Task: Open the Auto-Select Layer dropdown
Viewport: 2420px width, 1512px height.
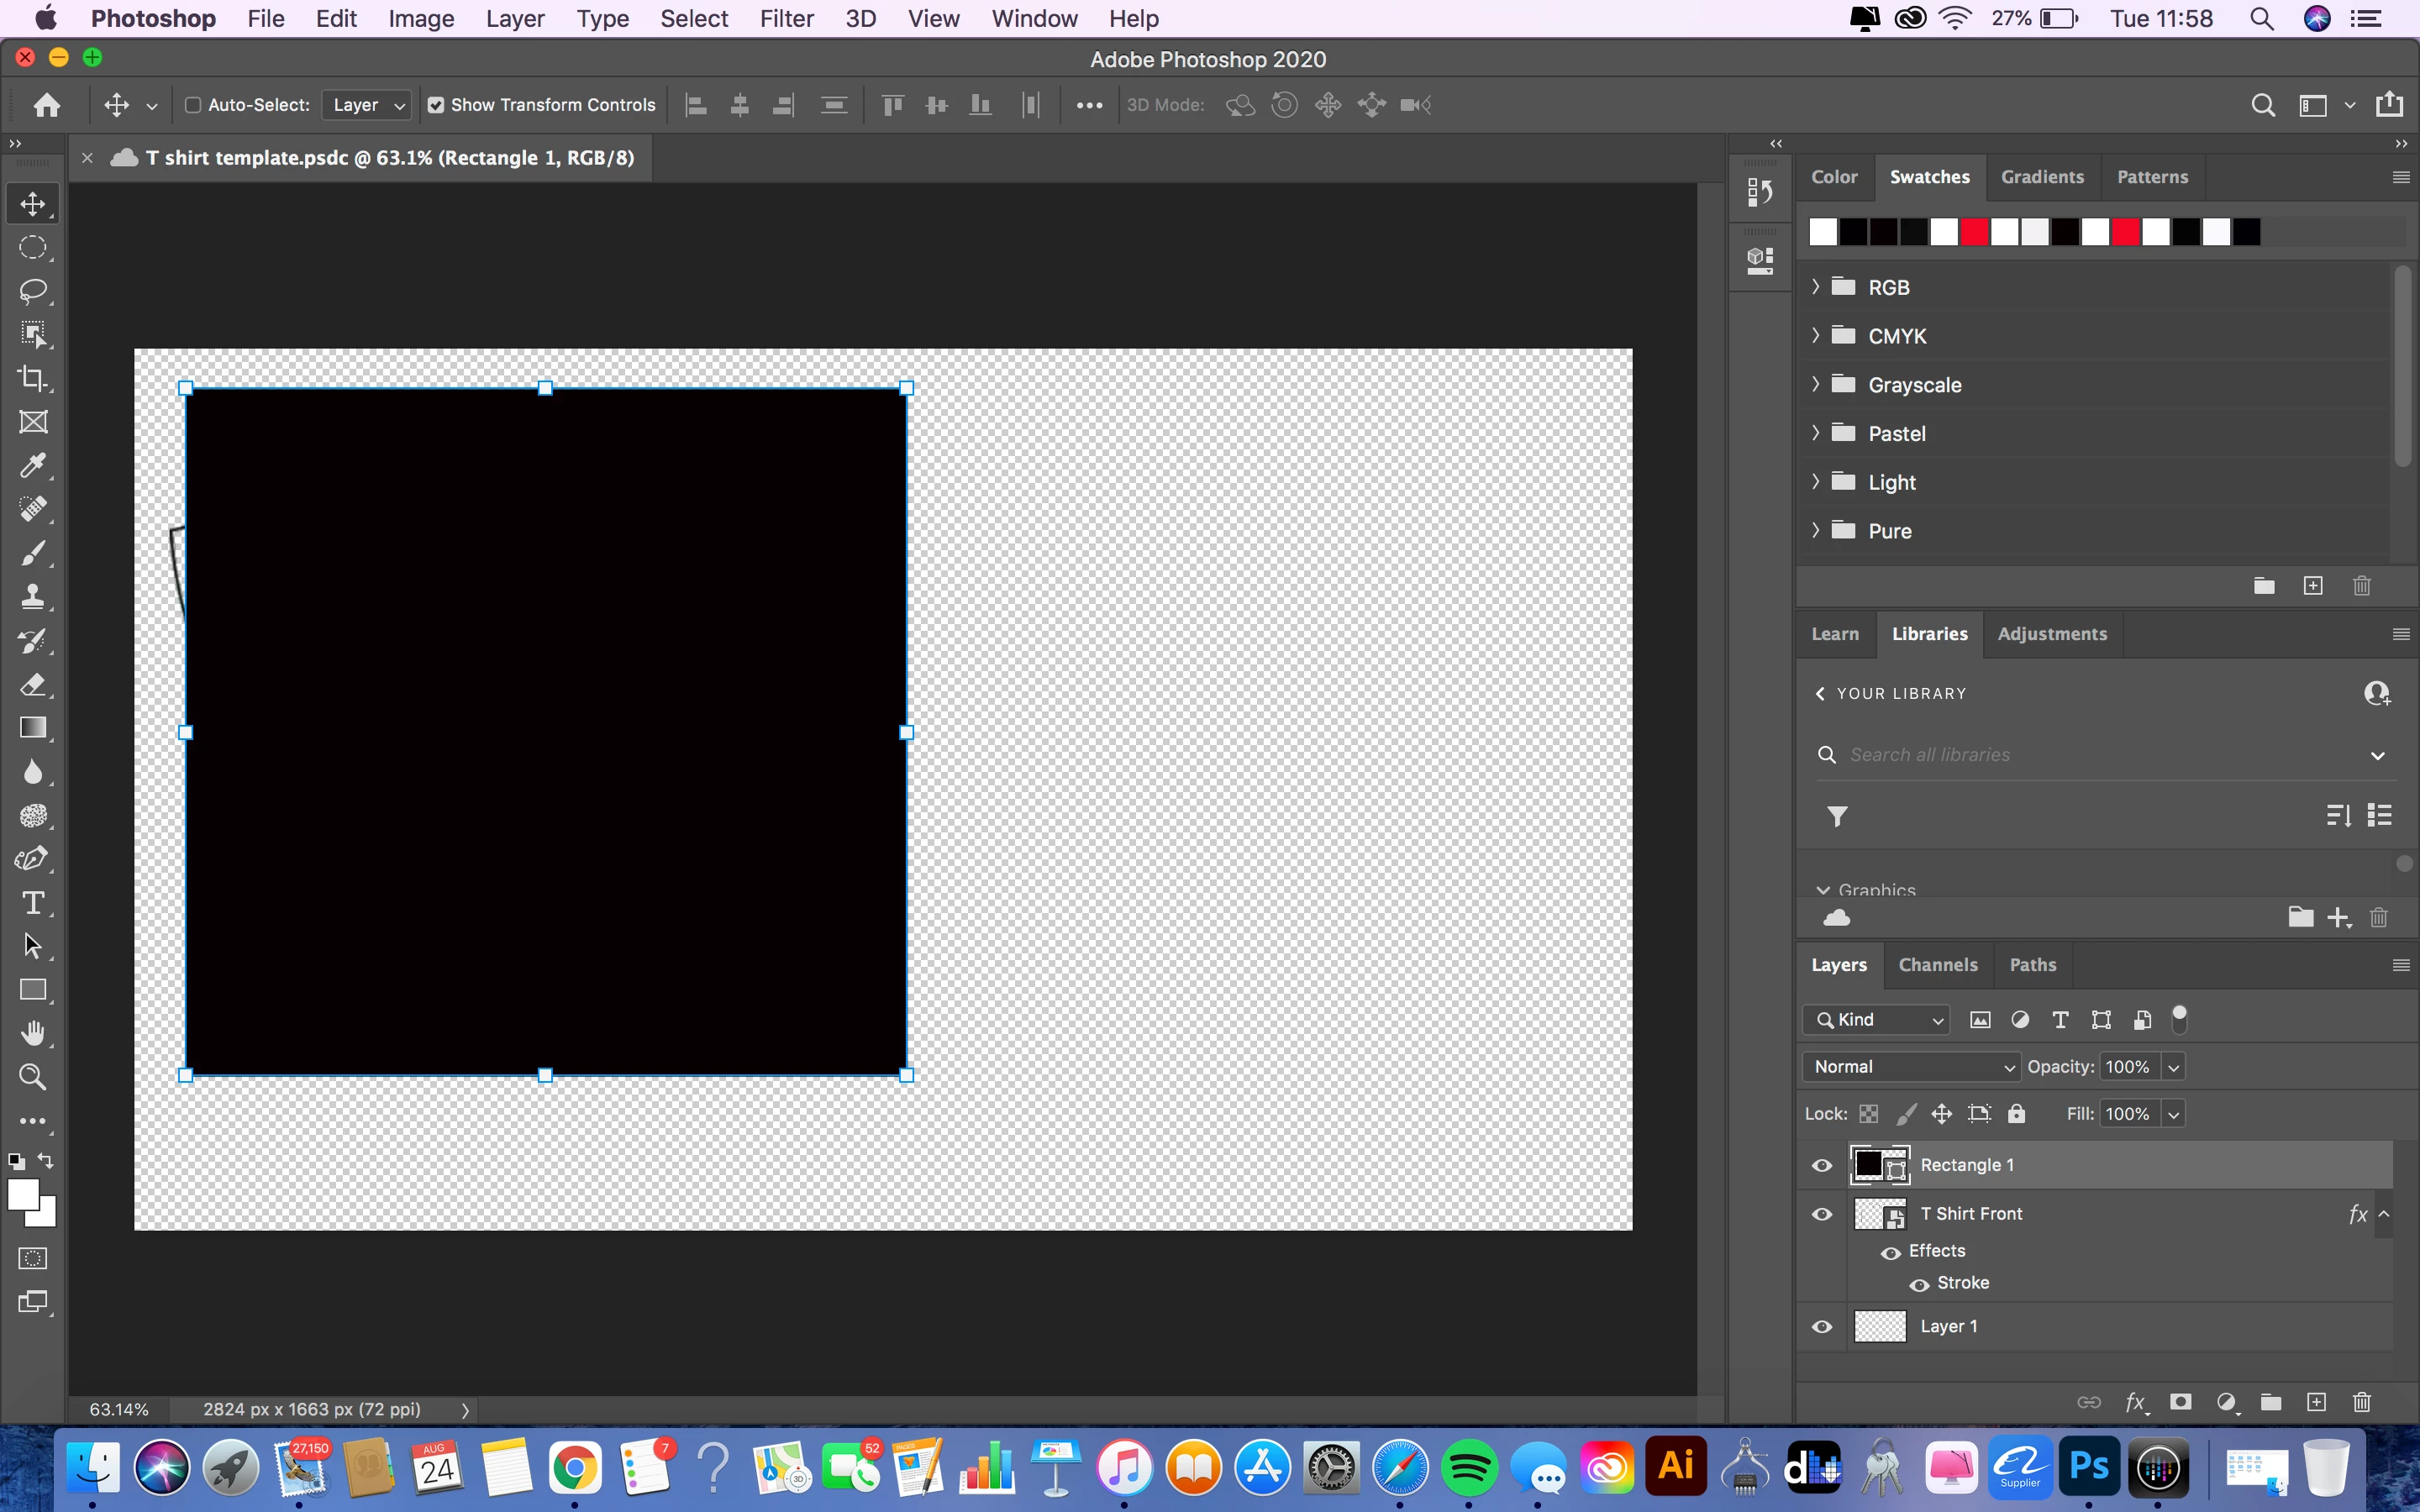Action: (367, 105)
